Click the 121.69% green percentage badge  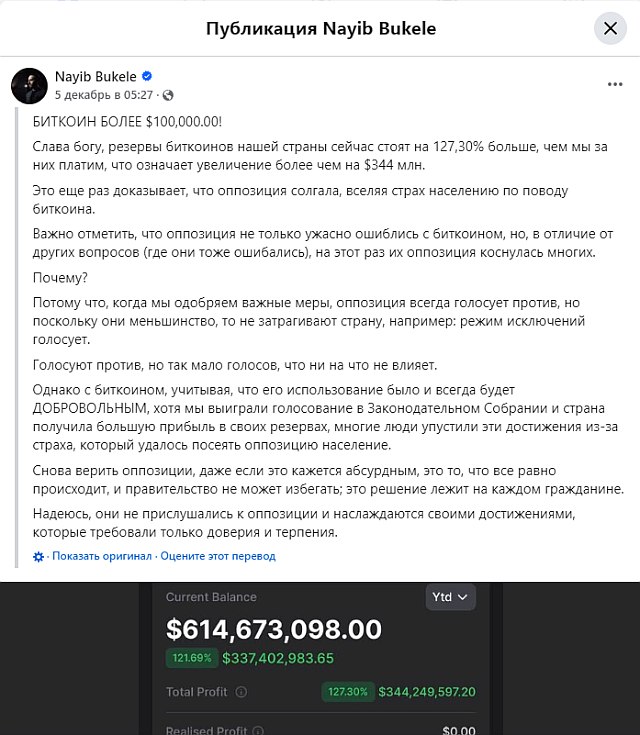(191, 658)
